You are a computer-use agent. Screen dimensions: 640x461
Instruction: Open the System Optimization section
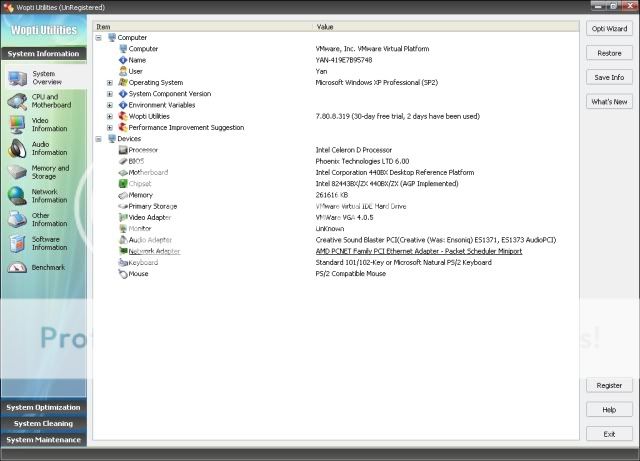[43, 408]
